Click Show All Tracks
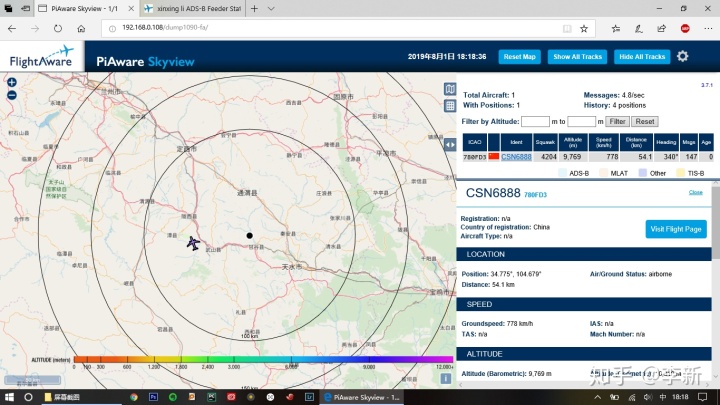 pos(577,56)
